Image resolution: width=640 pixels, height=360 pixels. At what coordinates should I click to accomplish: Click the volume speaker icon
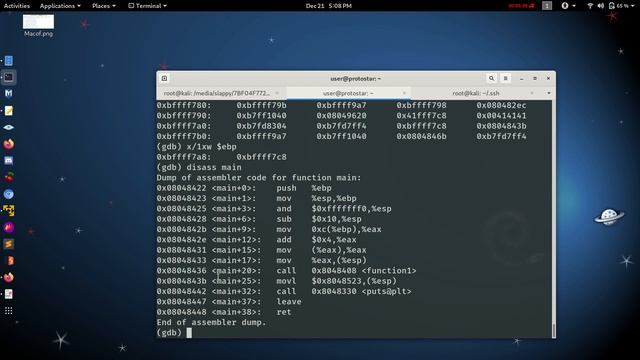coord(601,6)
